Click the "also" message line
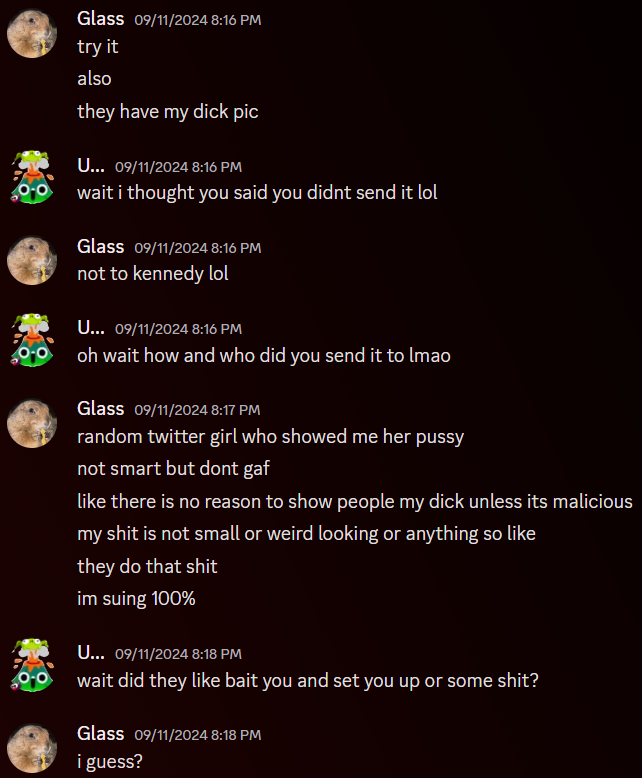The height and width of the screenshot is (778, 642). [94, 78]
